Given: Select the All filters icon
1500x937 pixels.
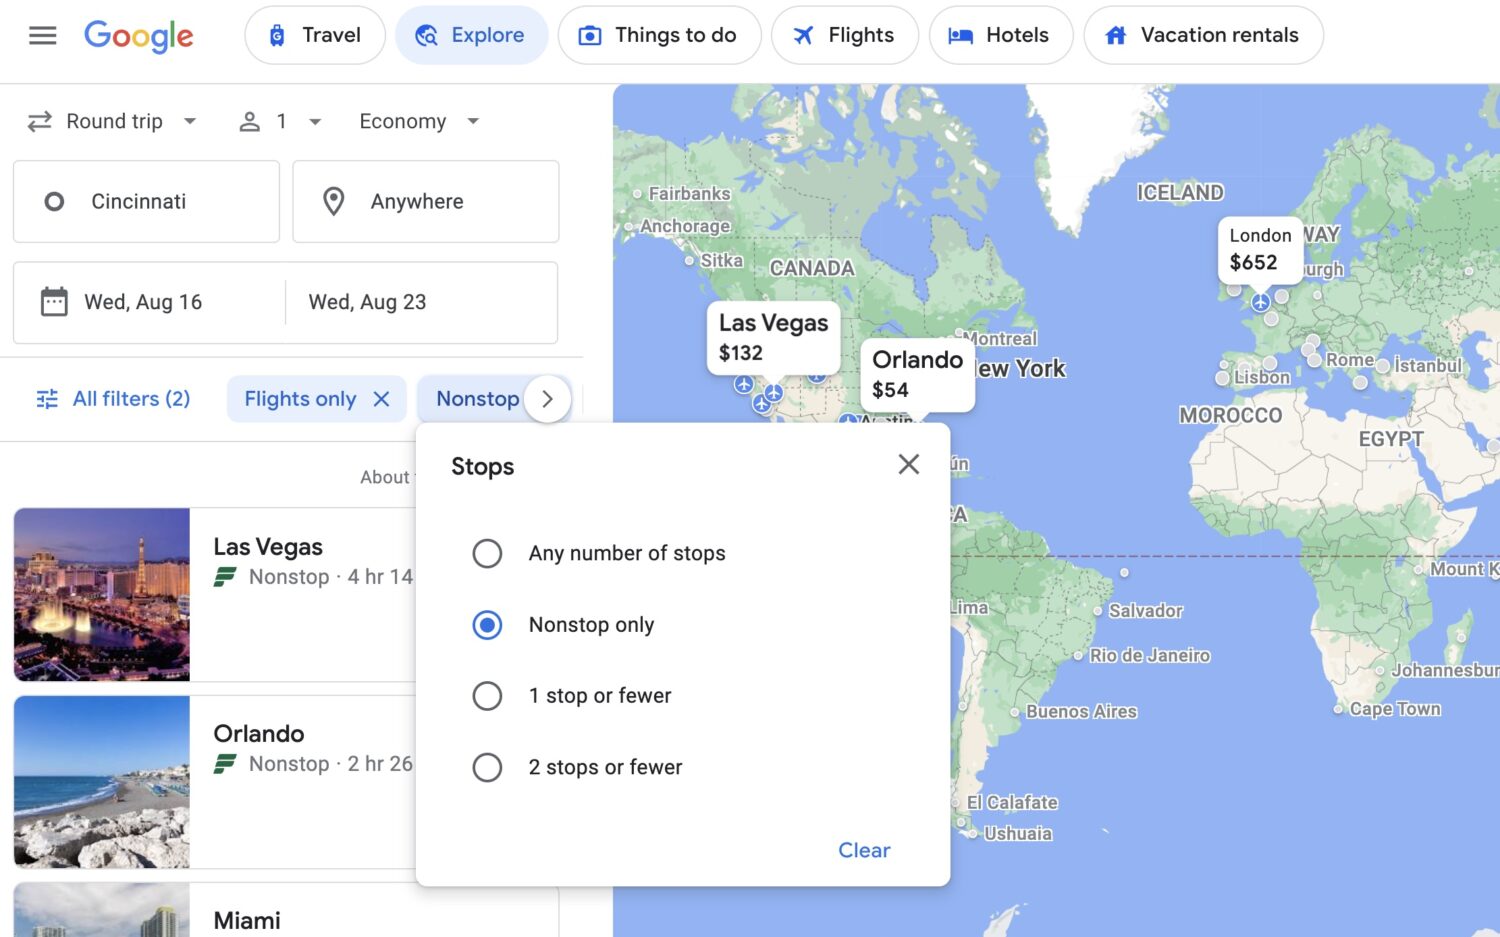Looking at the screenshot, I should 46,398.
